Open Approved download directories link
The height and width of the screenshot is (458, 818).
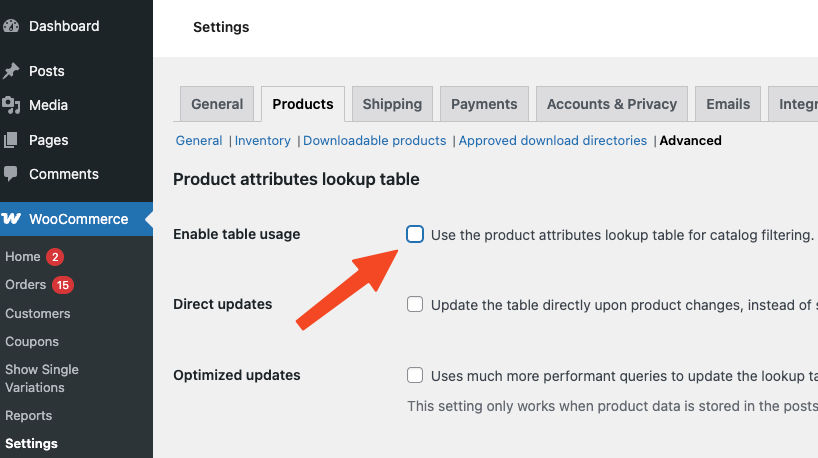(x=553, y=141)
